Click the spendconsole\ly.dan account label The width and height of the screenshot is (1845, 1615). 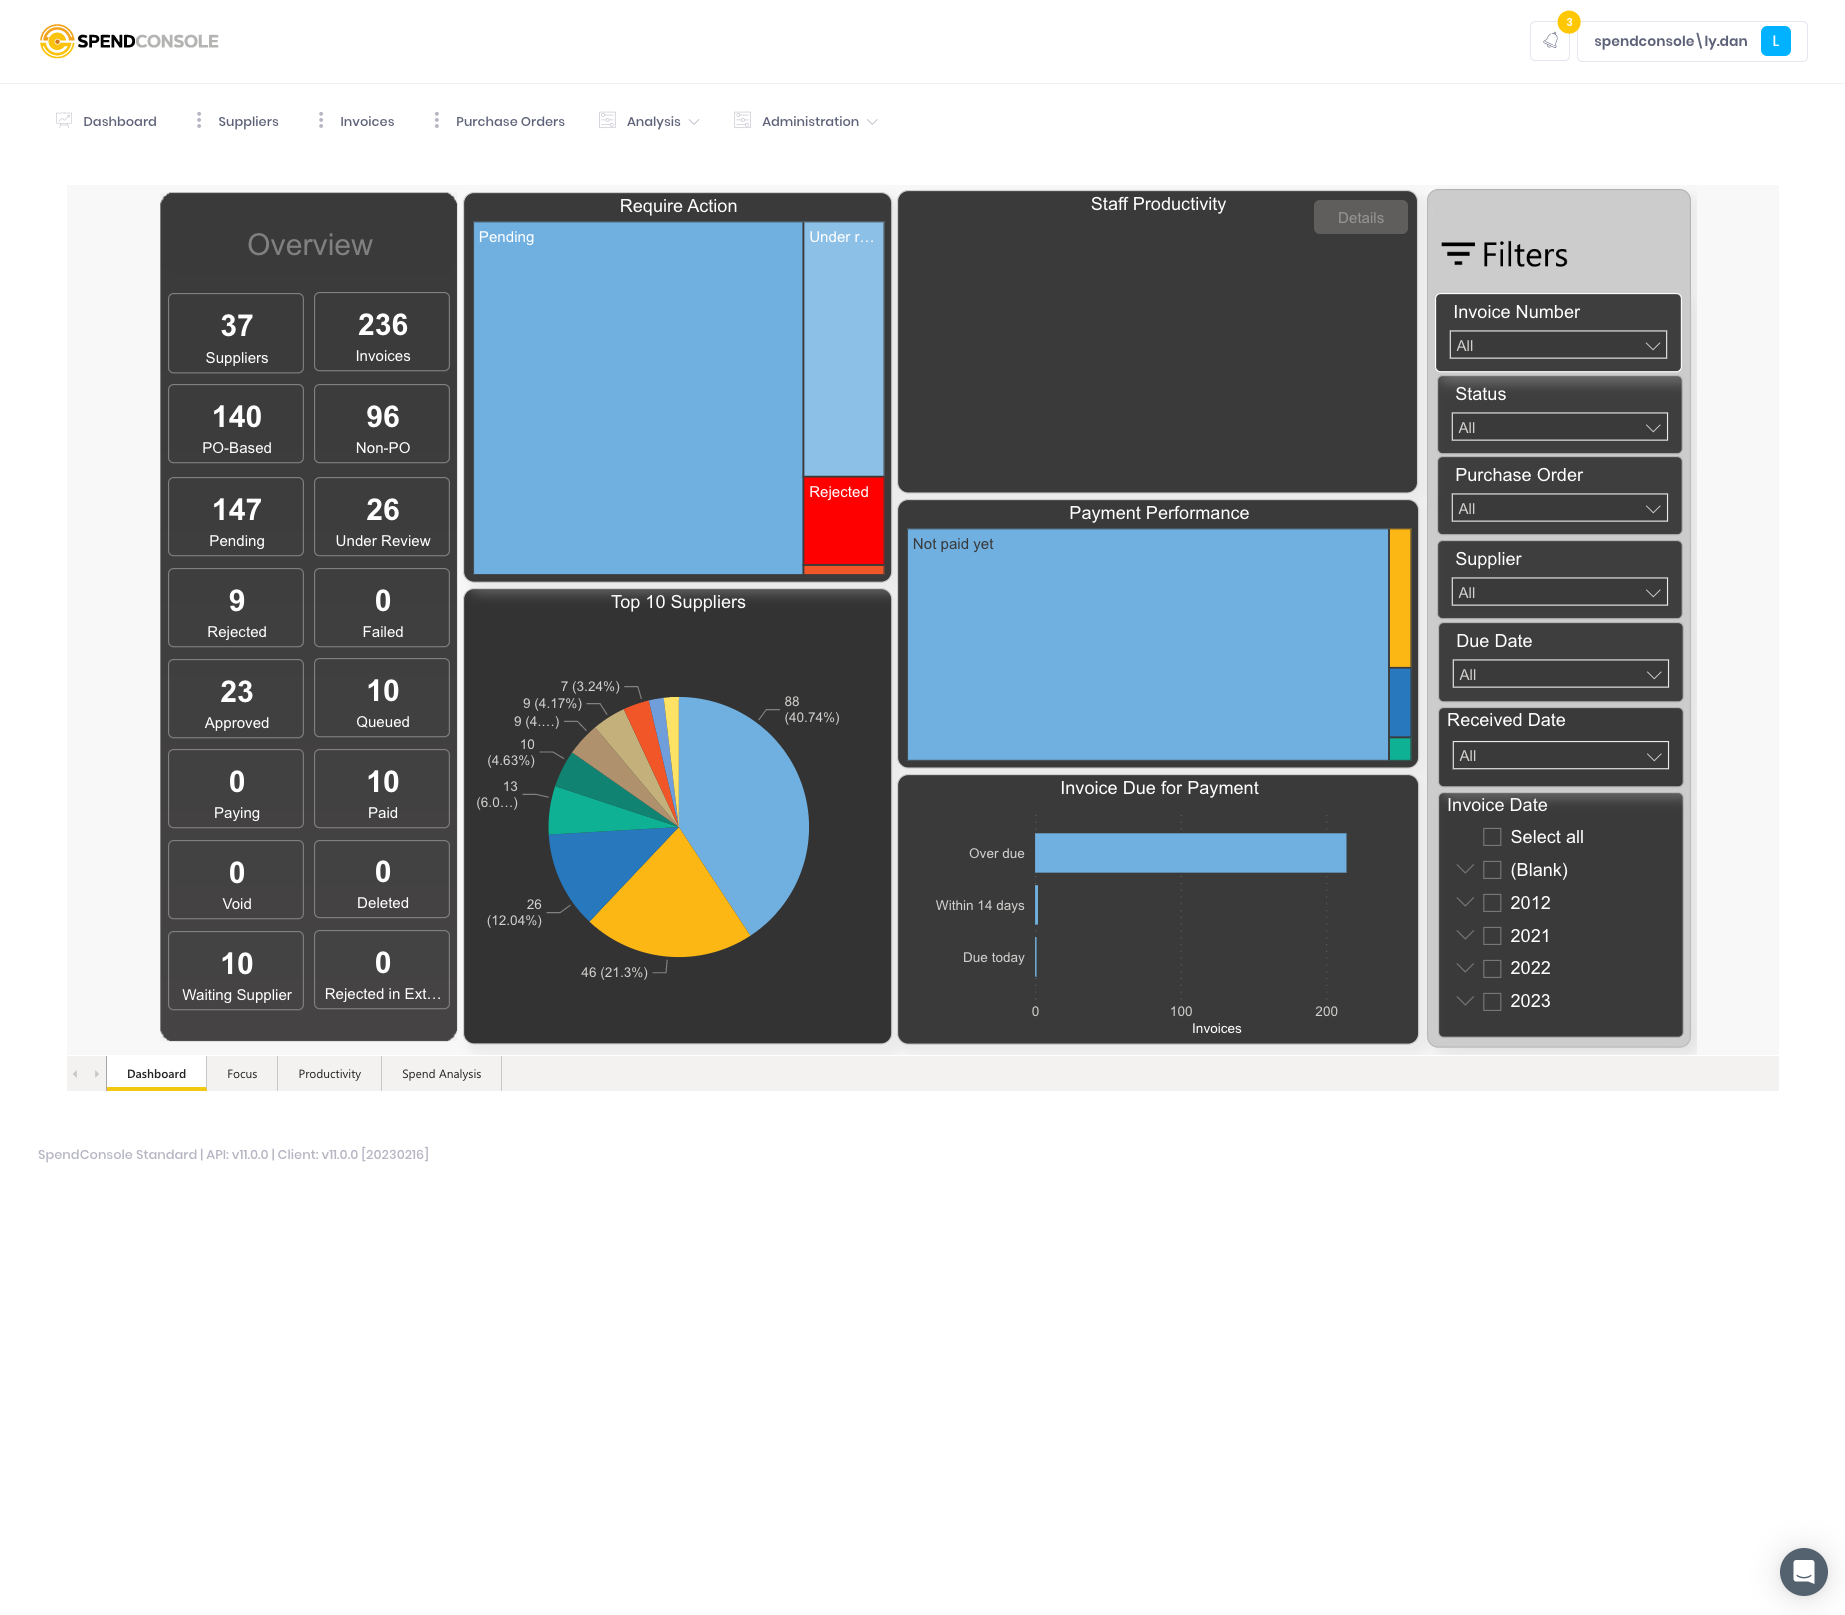point(1671,41)
